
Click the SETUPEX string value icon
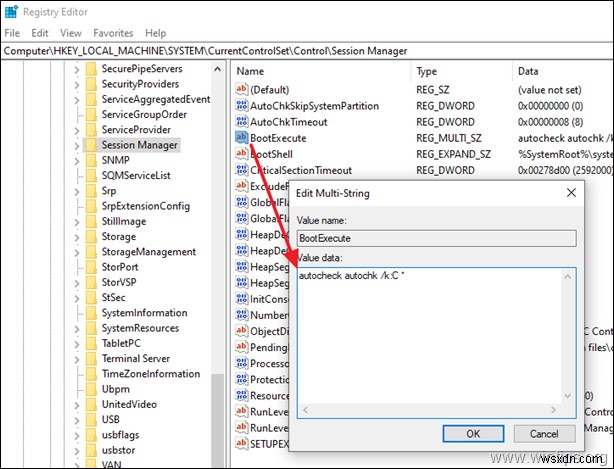coord(241,444)
